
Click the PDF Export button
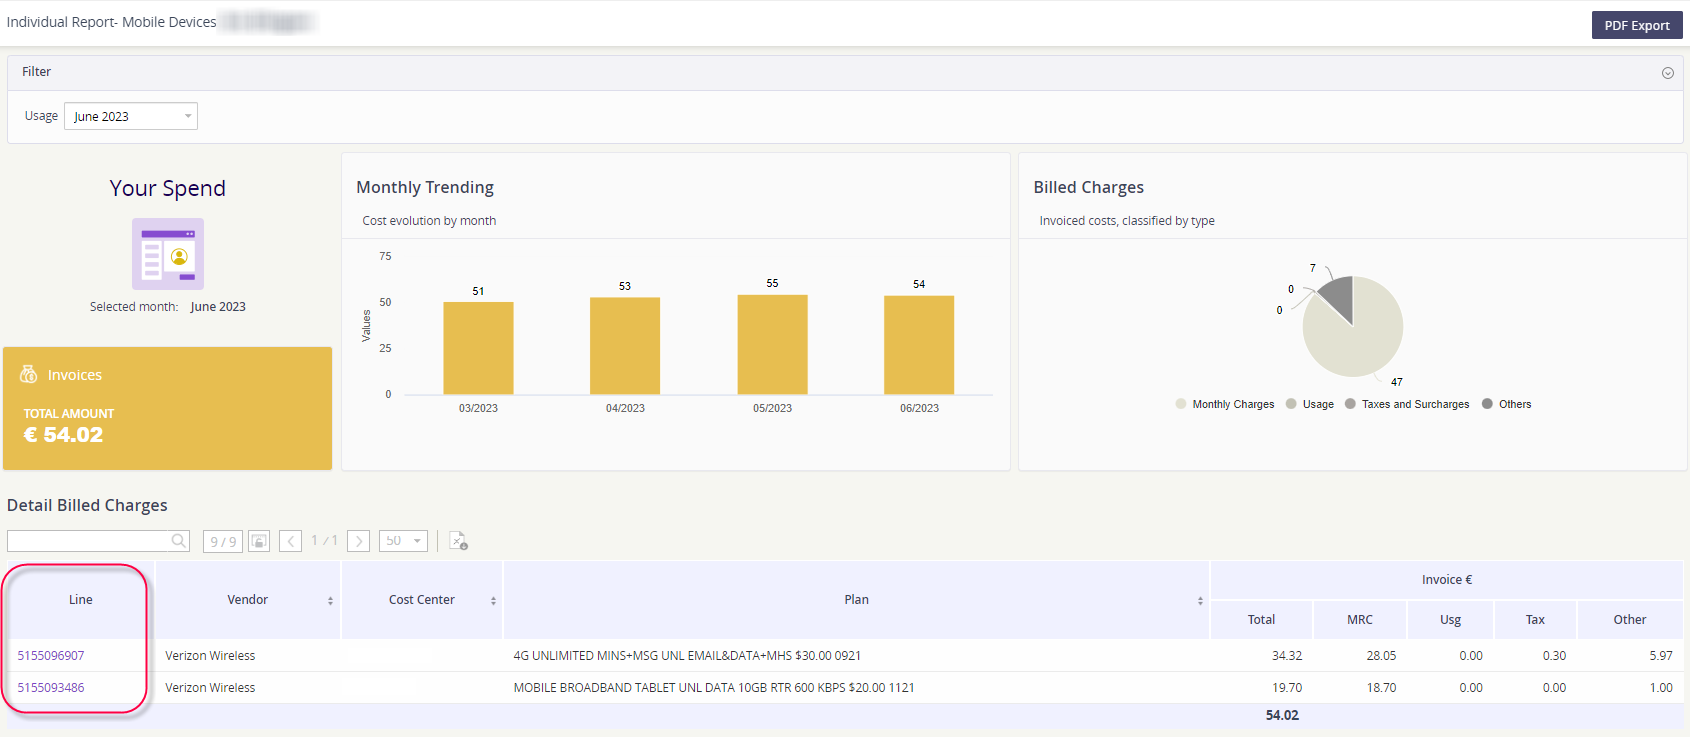(x=1637, y=25)
